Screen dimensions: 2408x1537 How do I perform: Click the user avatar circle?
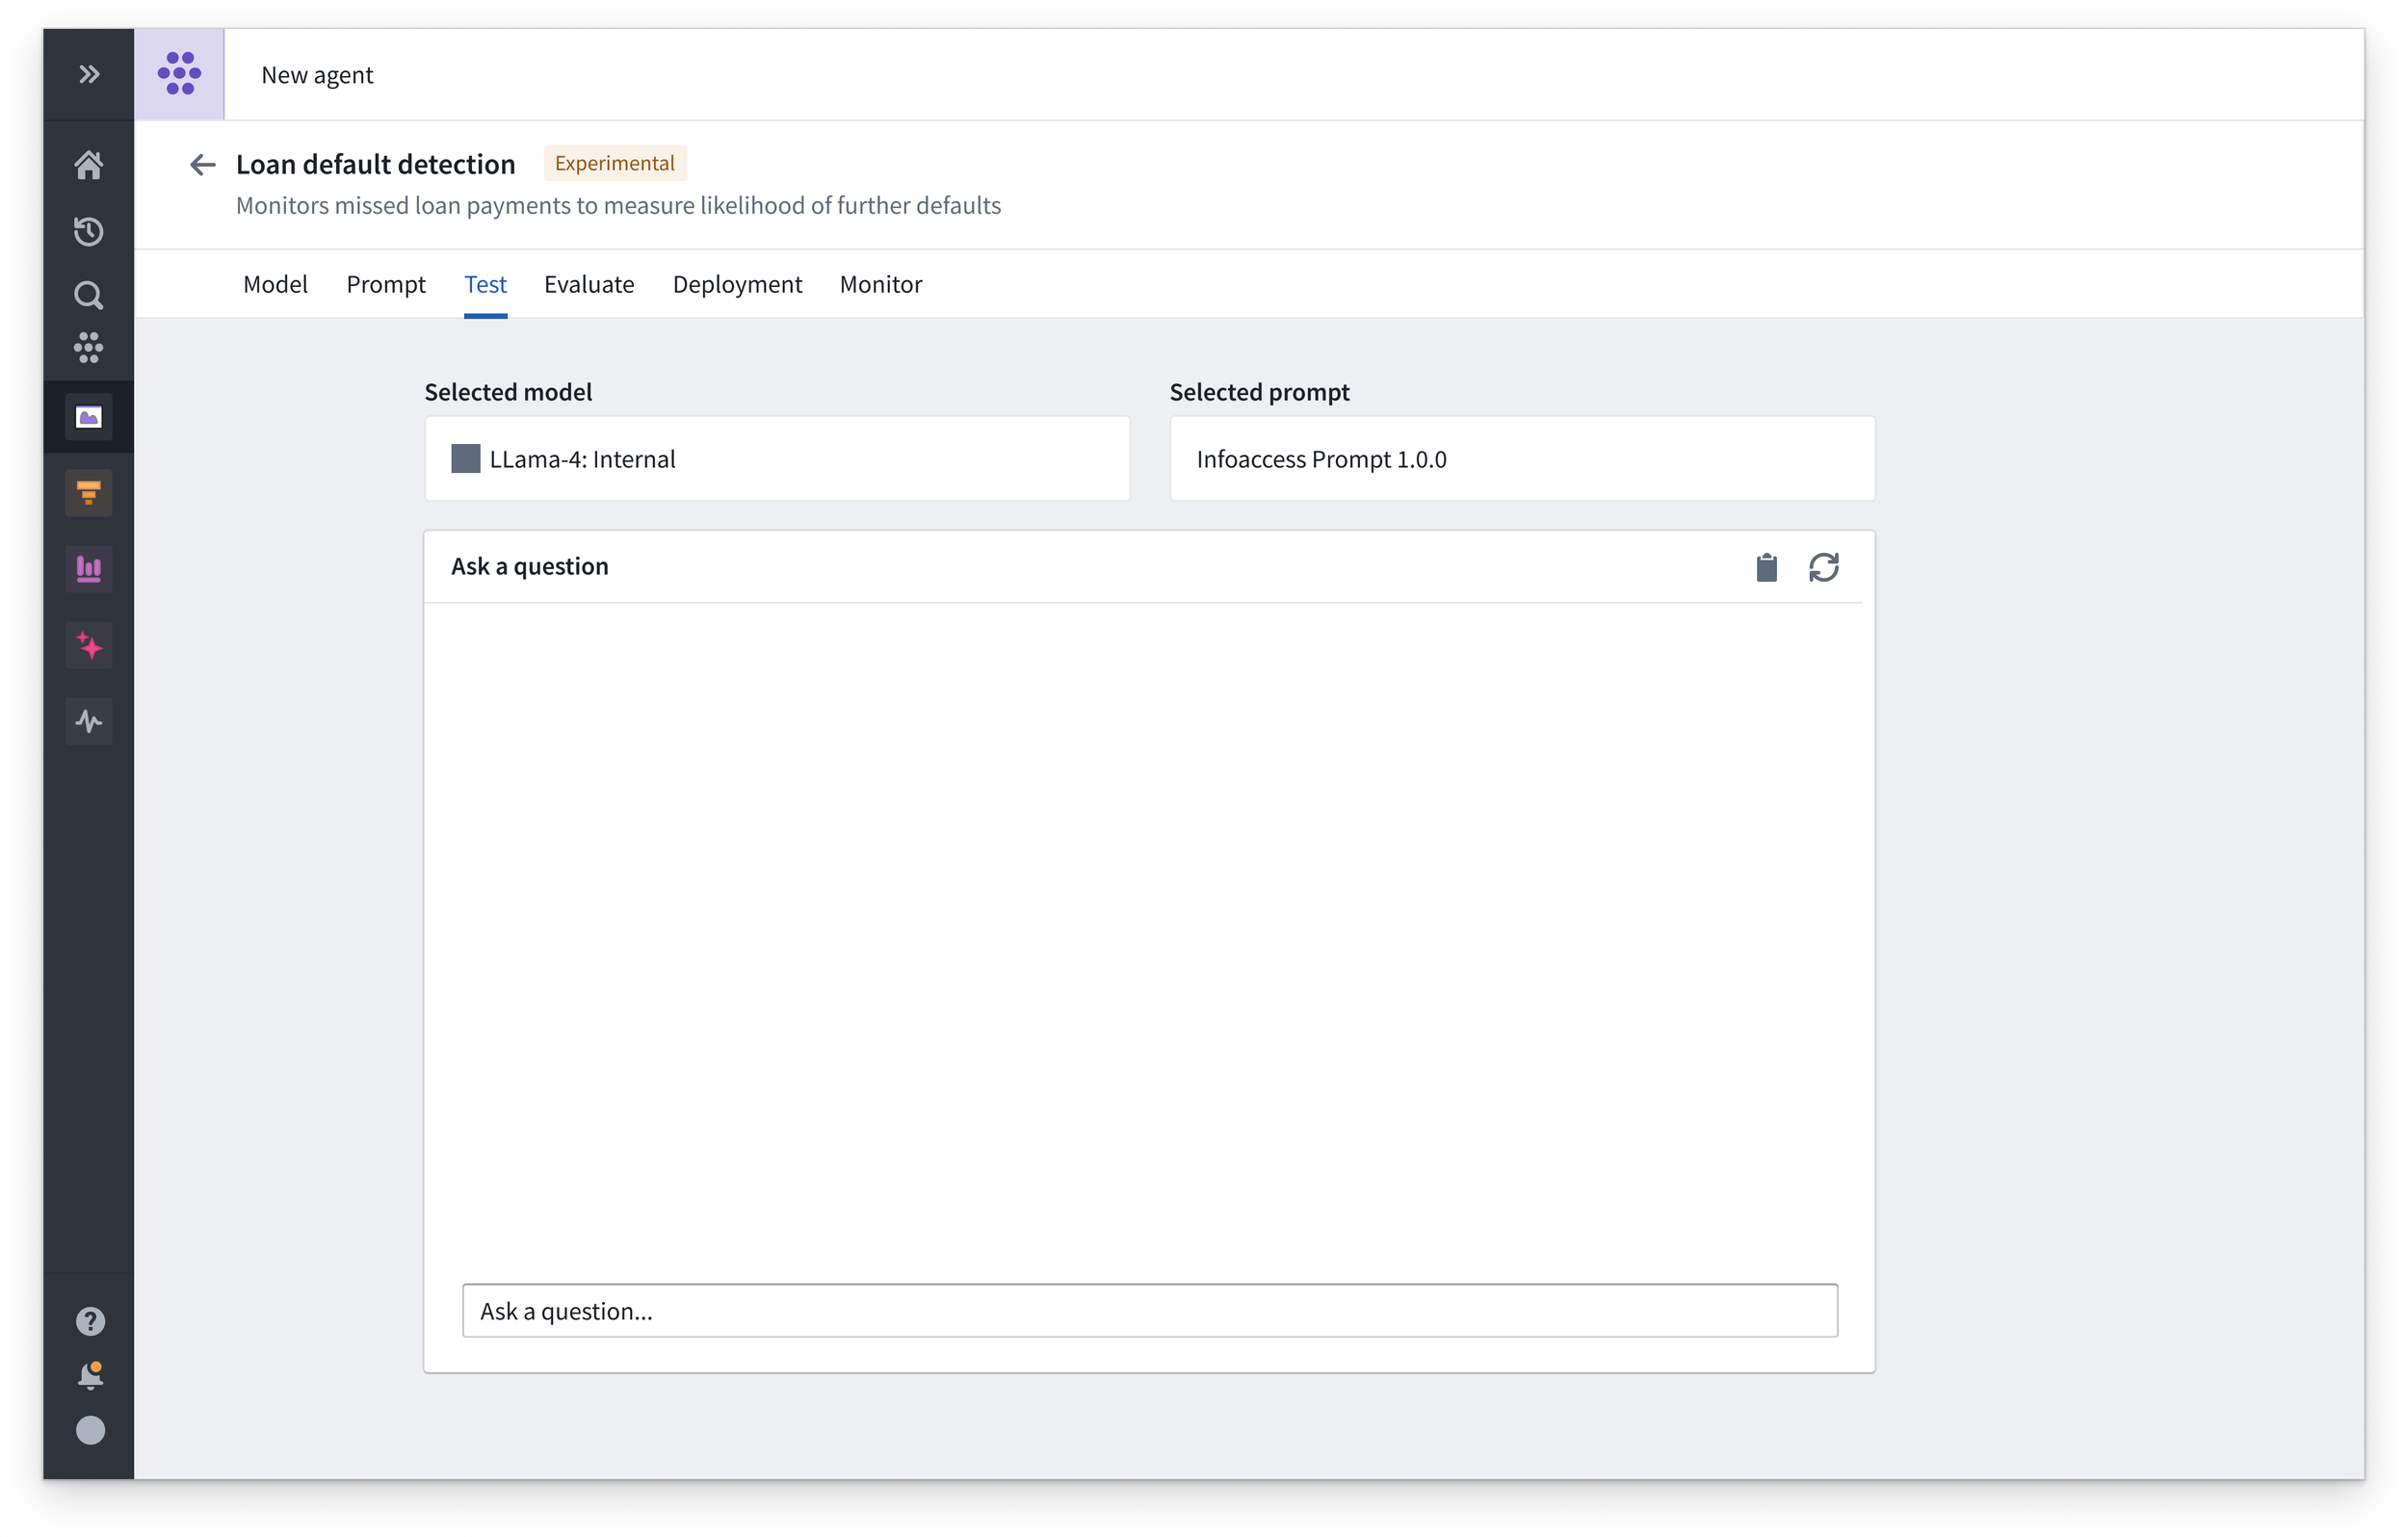tap(90, 1430)
